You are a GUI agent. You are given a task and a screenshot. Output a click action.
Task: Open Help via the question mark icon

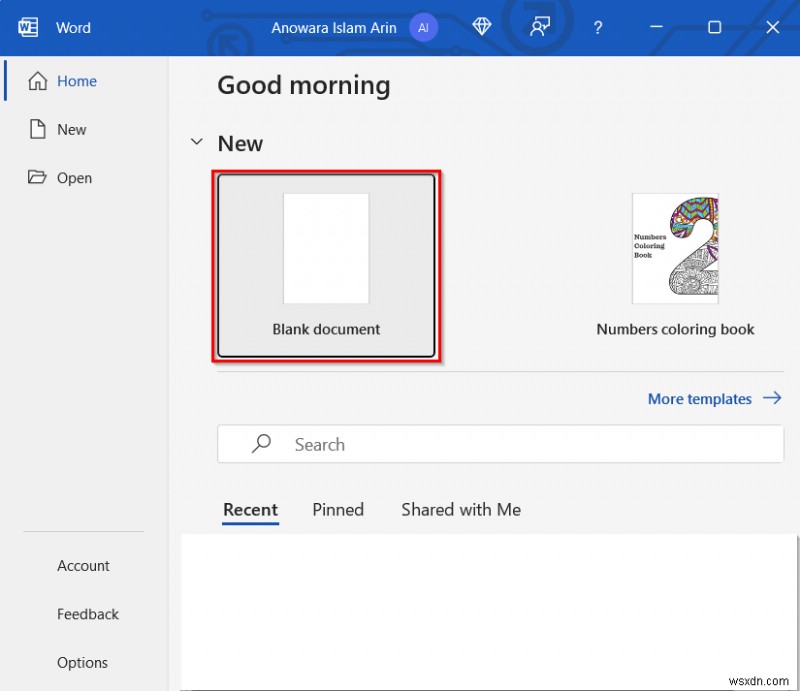point(597,27)
